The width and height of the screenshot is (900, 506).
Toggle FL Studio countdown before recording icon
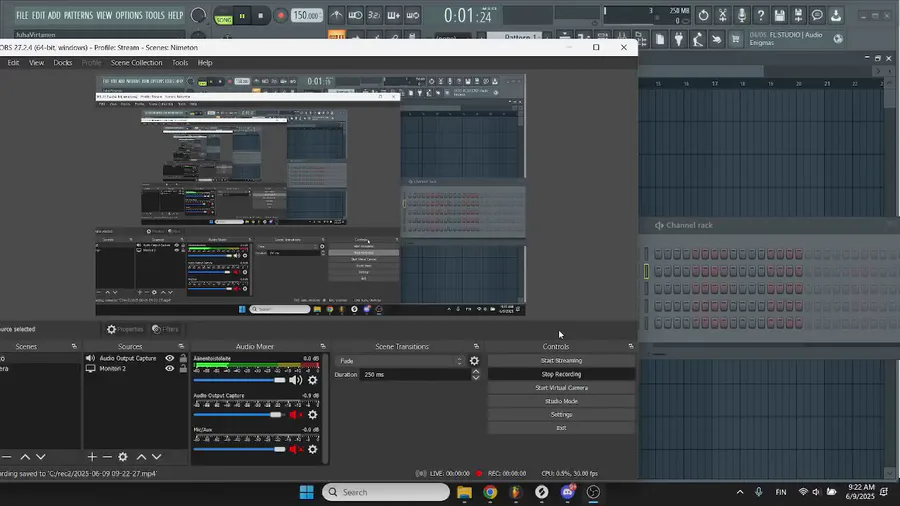click(x=374, y=15)
